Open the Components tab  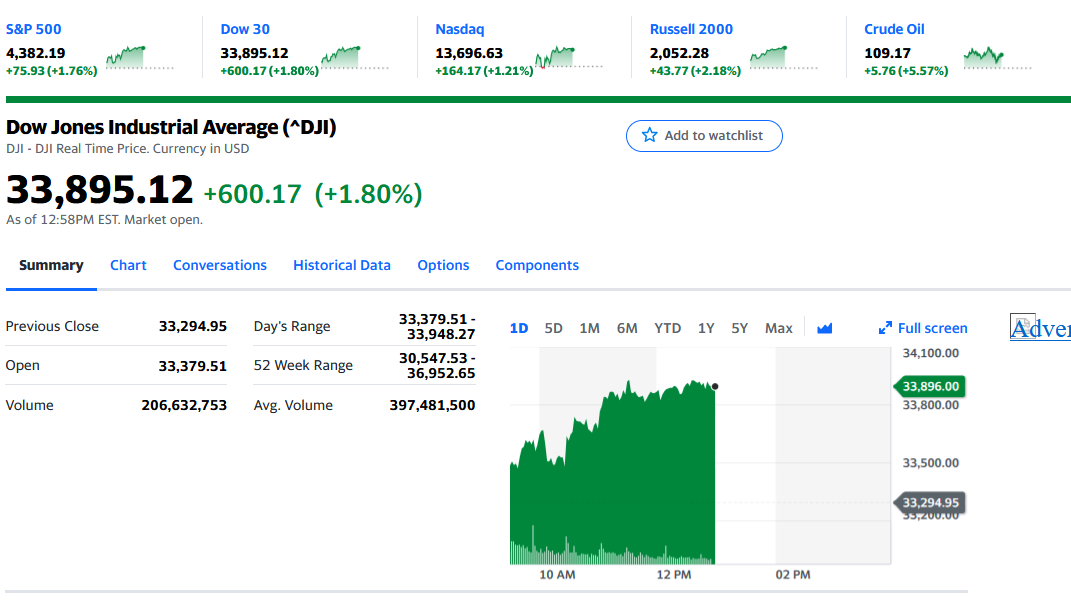(537, 265)
